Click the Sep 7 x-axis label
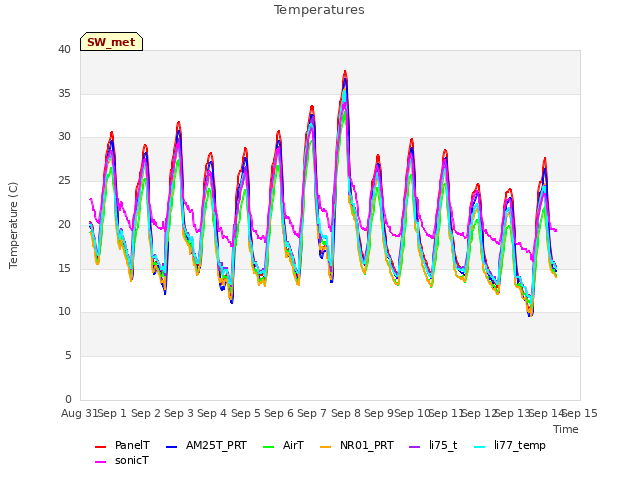Screen dimensions: 640x480 (x=312, y=413)
